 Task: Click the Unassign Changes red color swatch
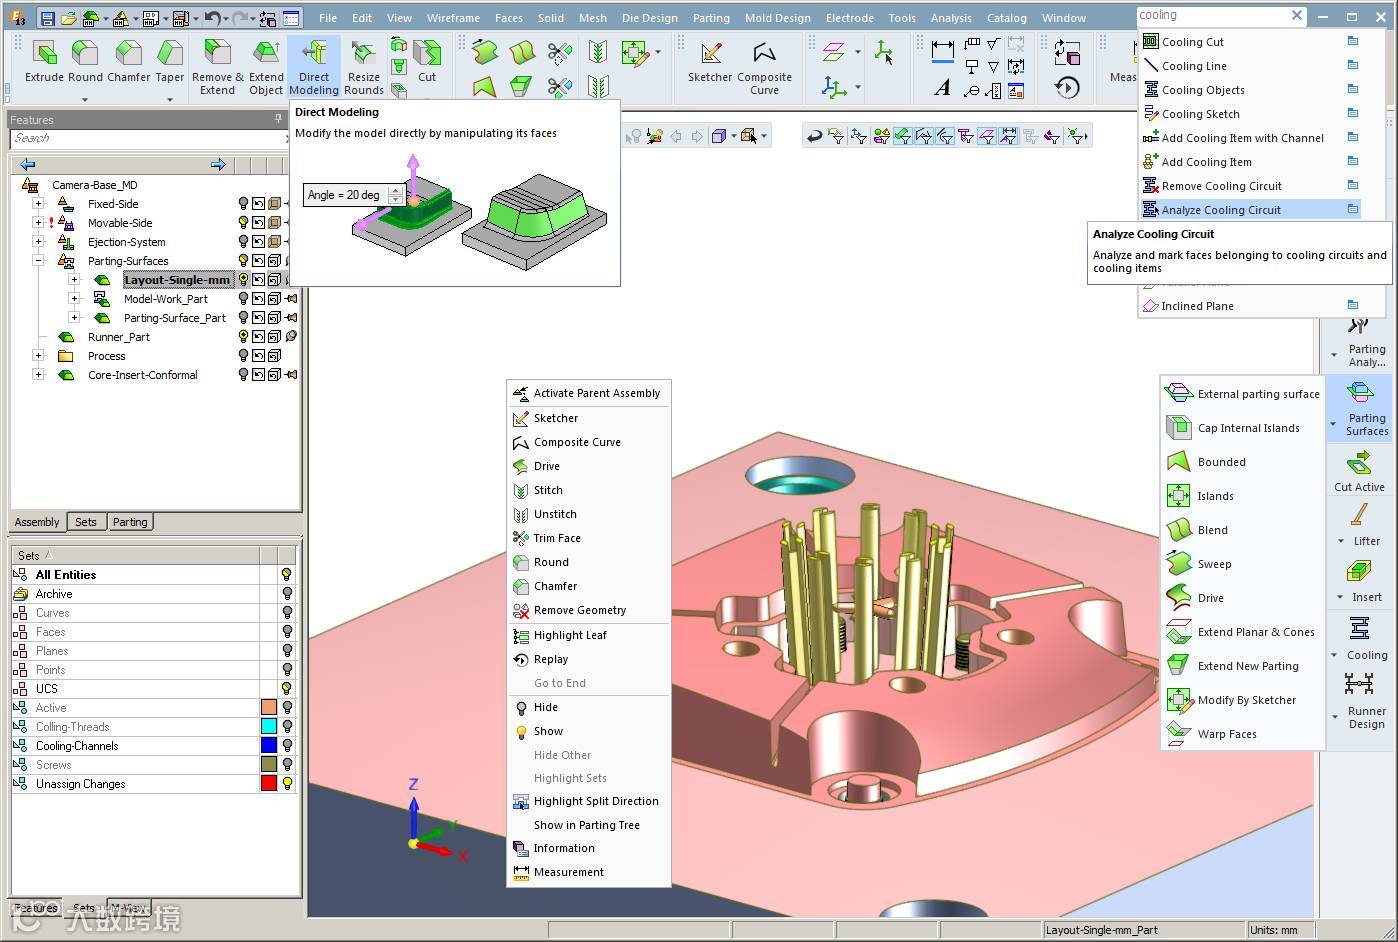[269, 784]
